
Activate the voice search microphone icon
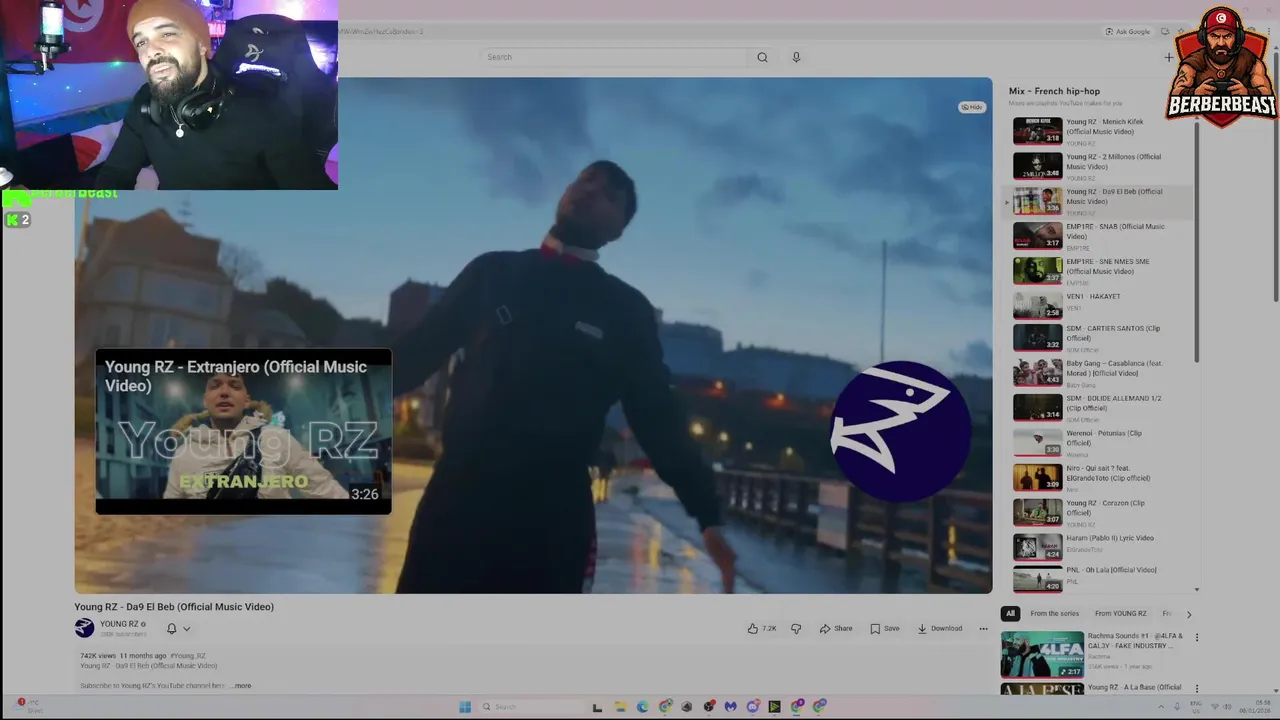click(796, 57)
